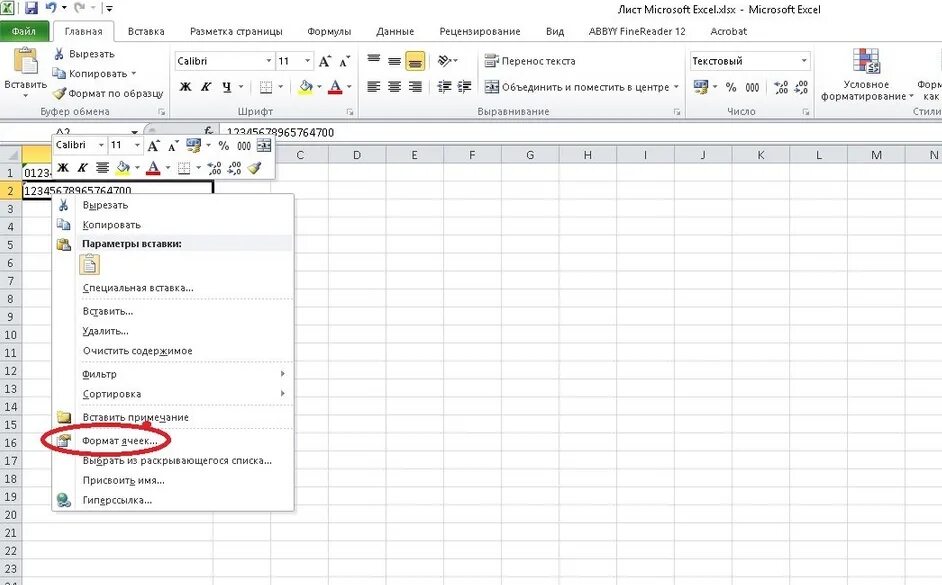Click the paste option clipboard icon in context menu

point(90,265)
